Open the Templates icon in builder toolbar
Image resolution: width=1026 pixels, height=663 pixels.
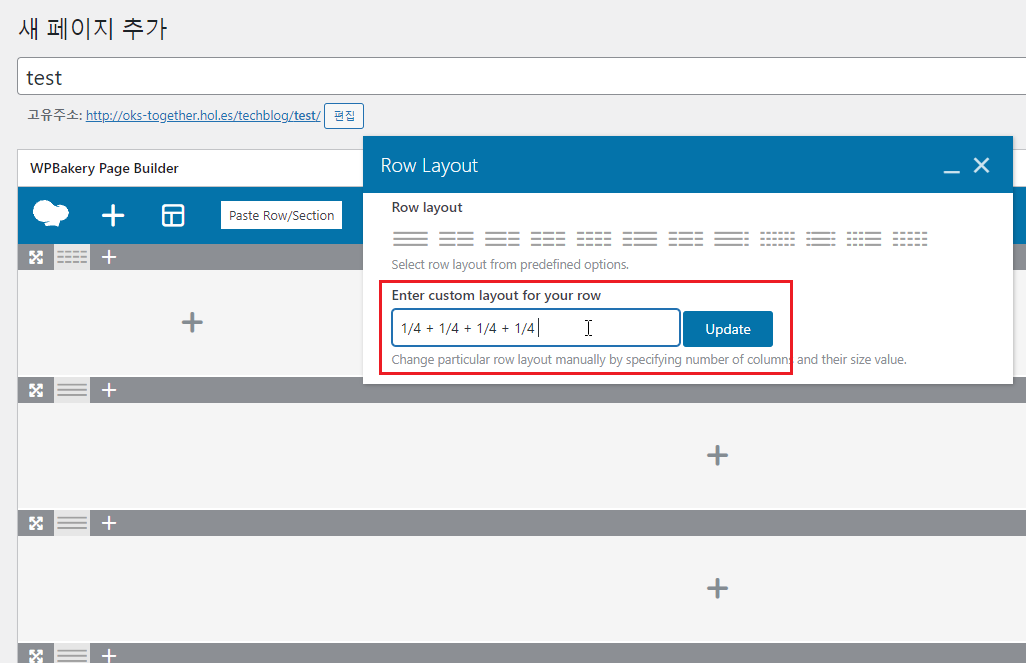173,215
